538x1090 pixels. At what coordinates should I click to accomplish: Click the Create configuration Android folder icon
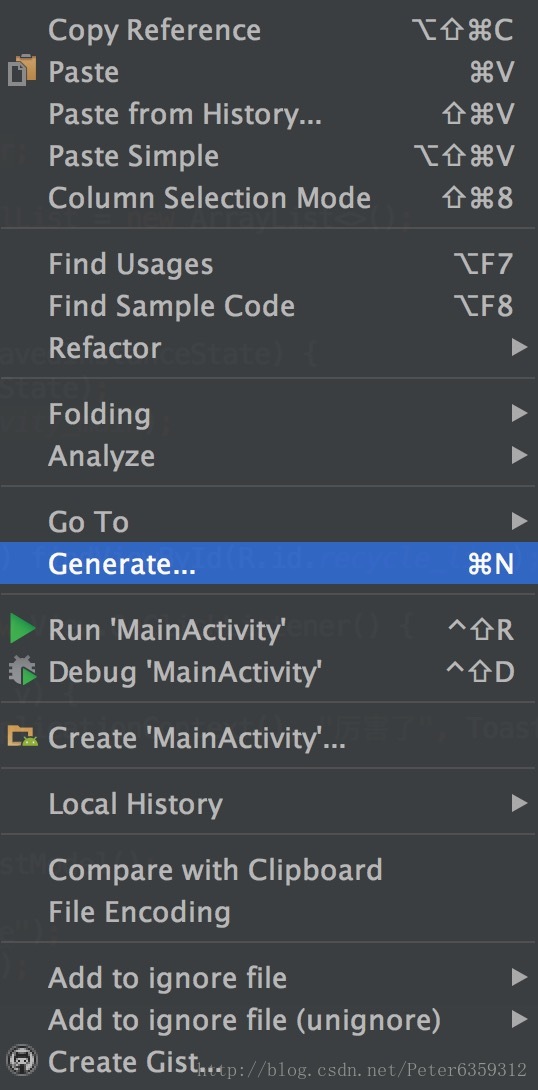[x=22, y=737]
